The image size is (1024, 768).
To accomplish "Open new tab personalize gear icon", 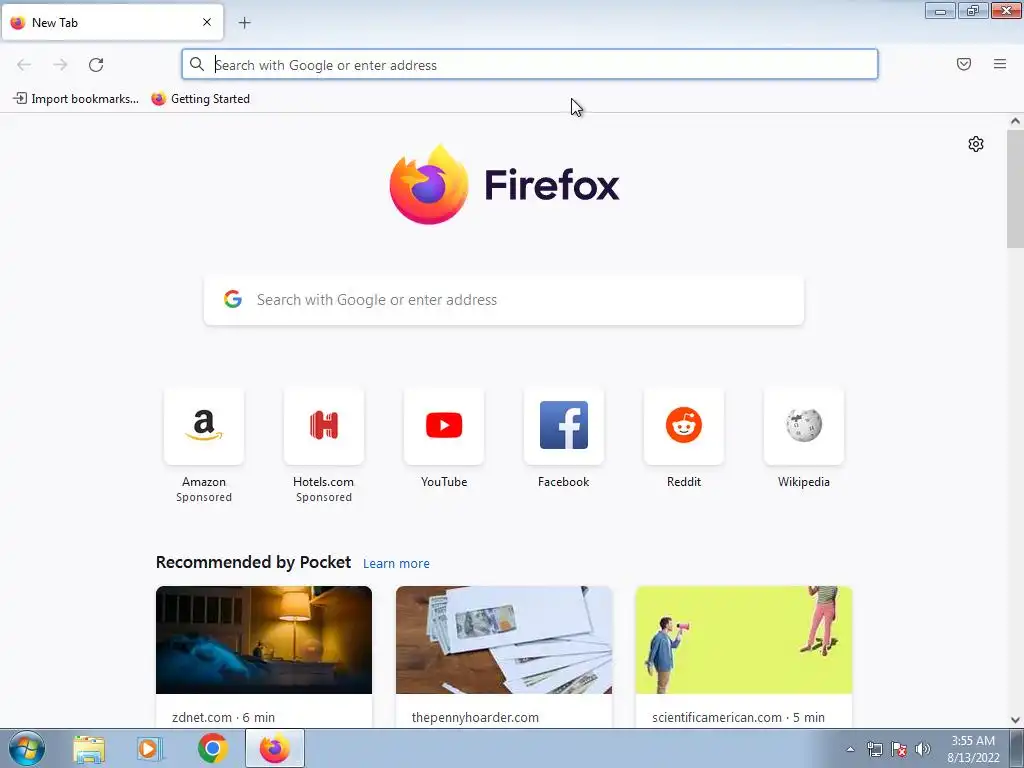I will tap(976, 144).
